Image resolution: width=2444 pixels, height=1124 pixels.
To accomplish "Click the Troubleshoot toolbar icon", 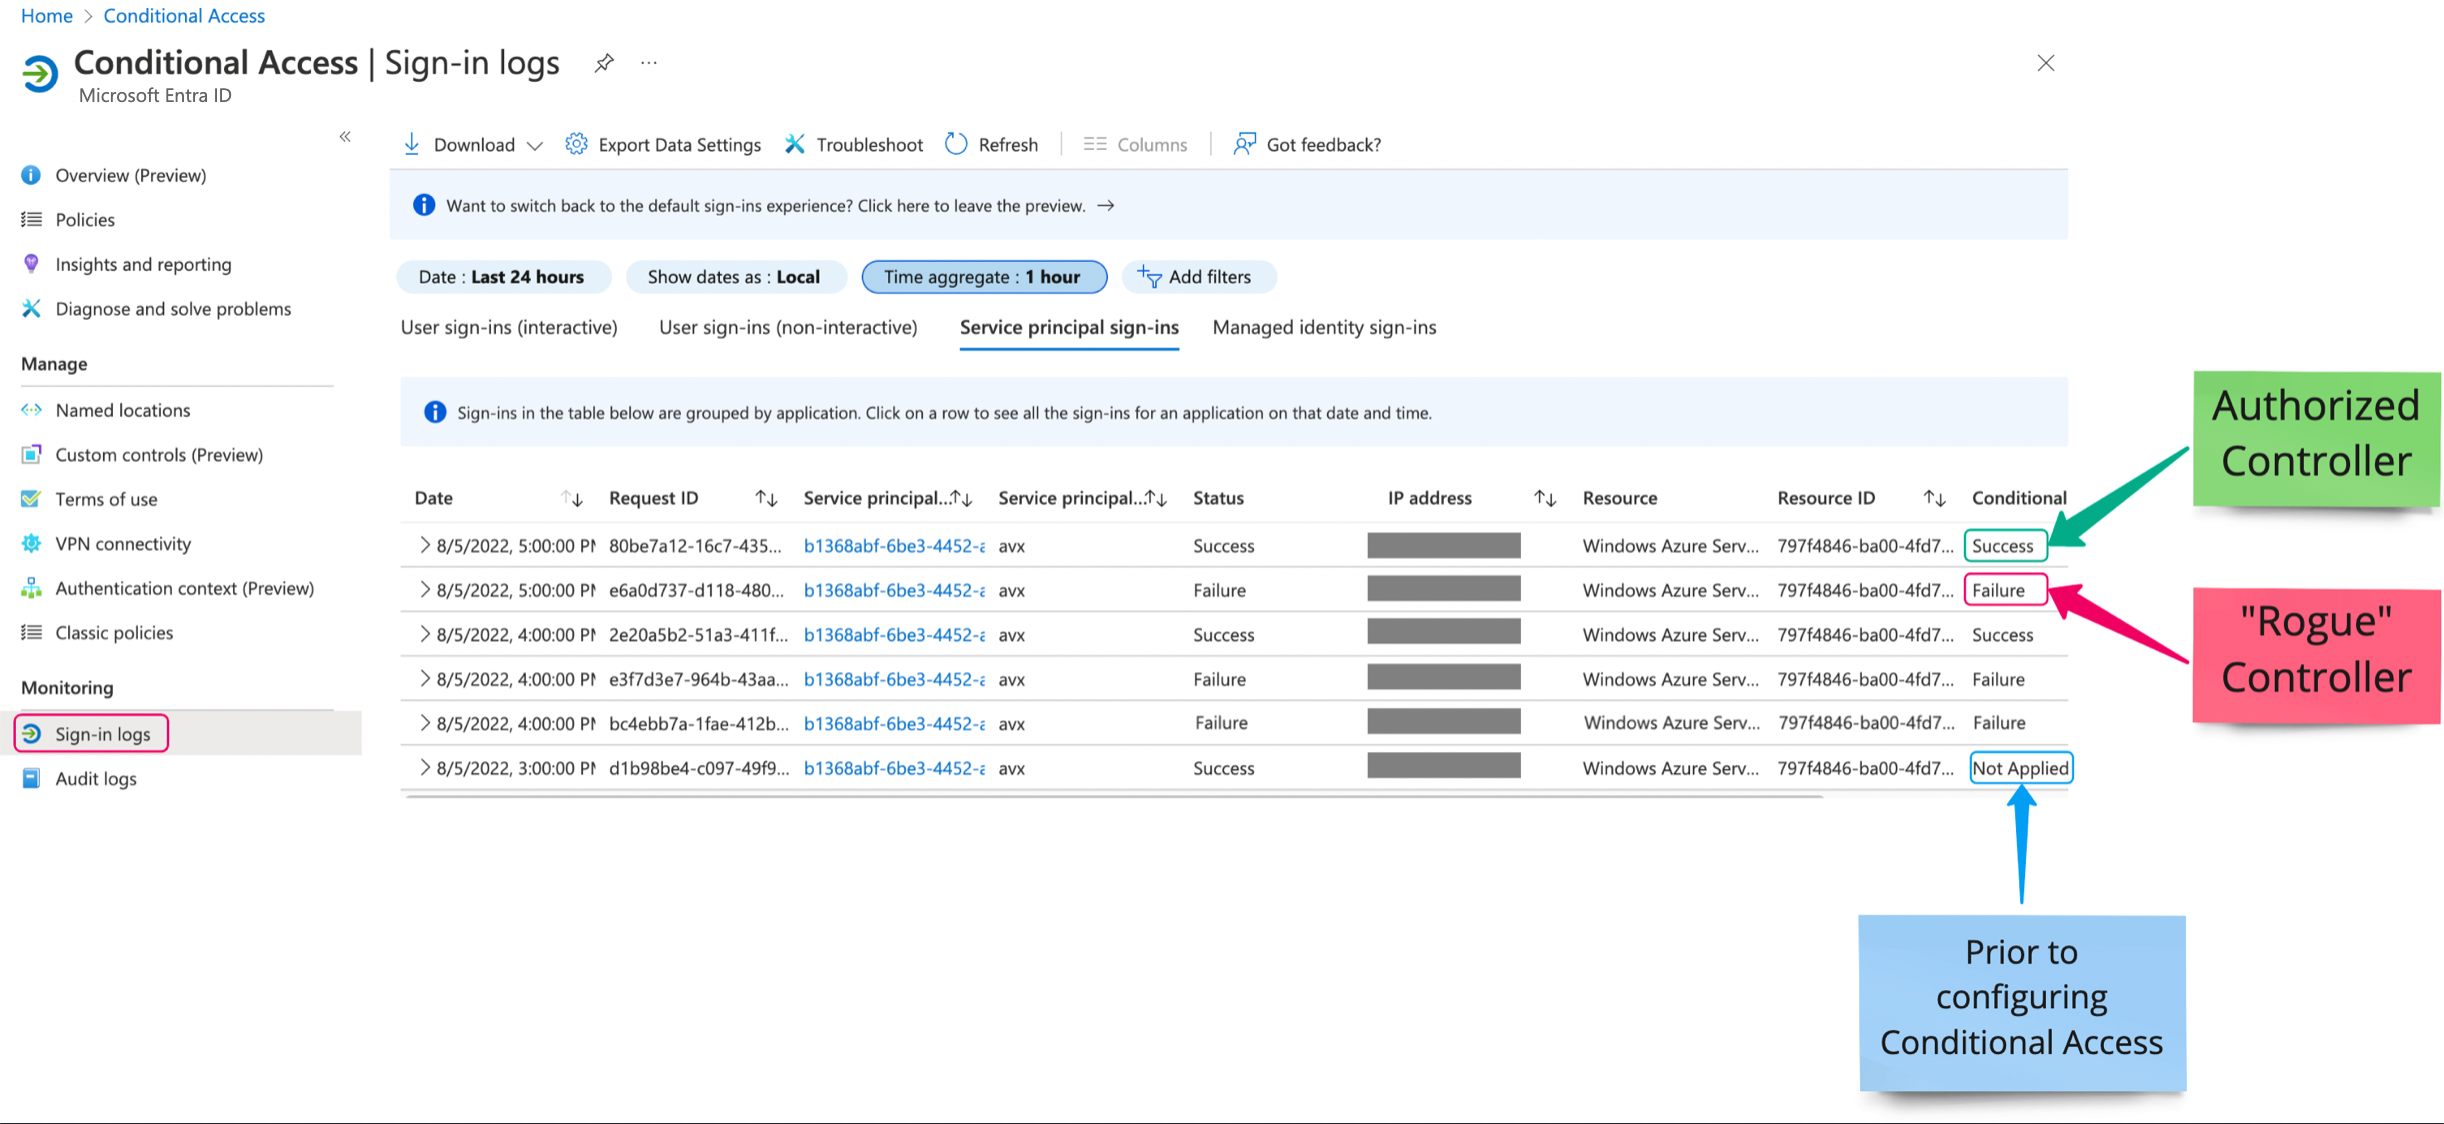I will (x=795, y=144).
